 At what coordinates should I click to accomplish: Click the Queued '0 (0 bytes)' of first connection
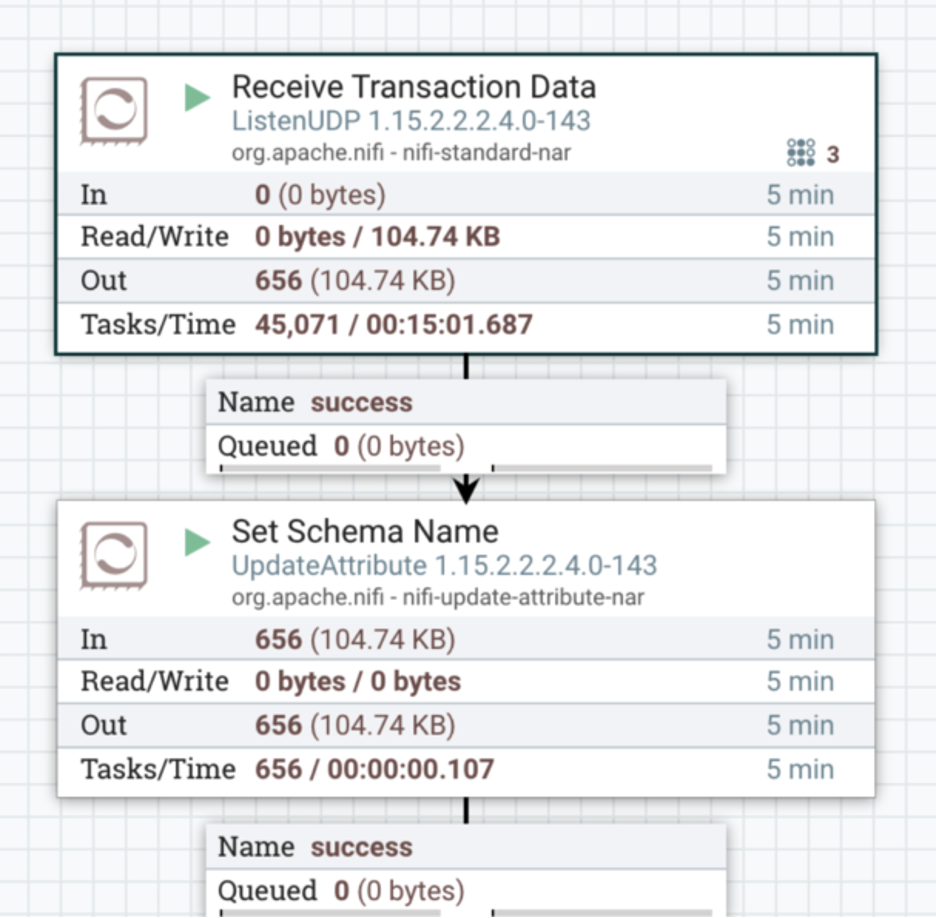(399, 446)
